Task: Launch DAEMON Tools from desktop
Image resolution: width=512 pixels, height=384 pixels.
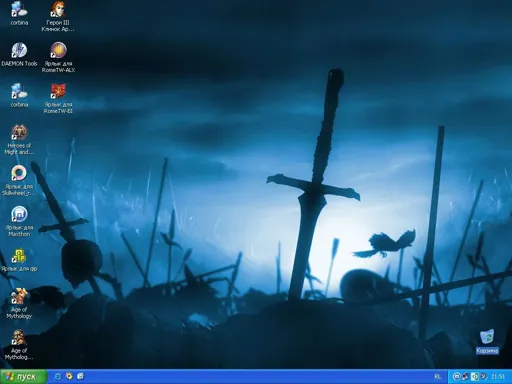Action: (19, 54)
